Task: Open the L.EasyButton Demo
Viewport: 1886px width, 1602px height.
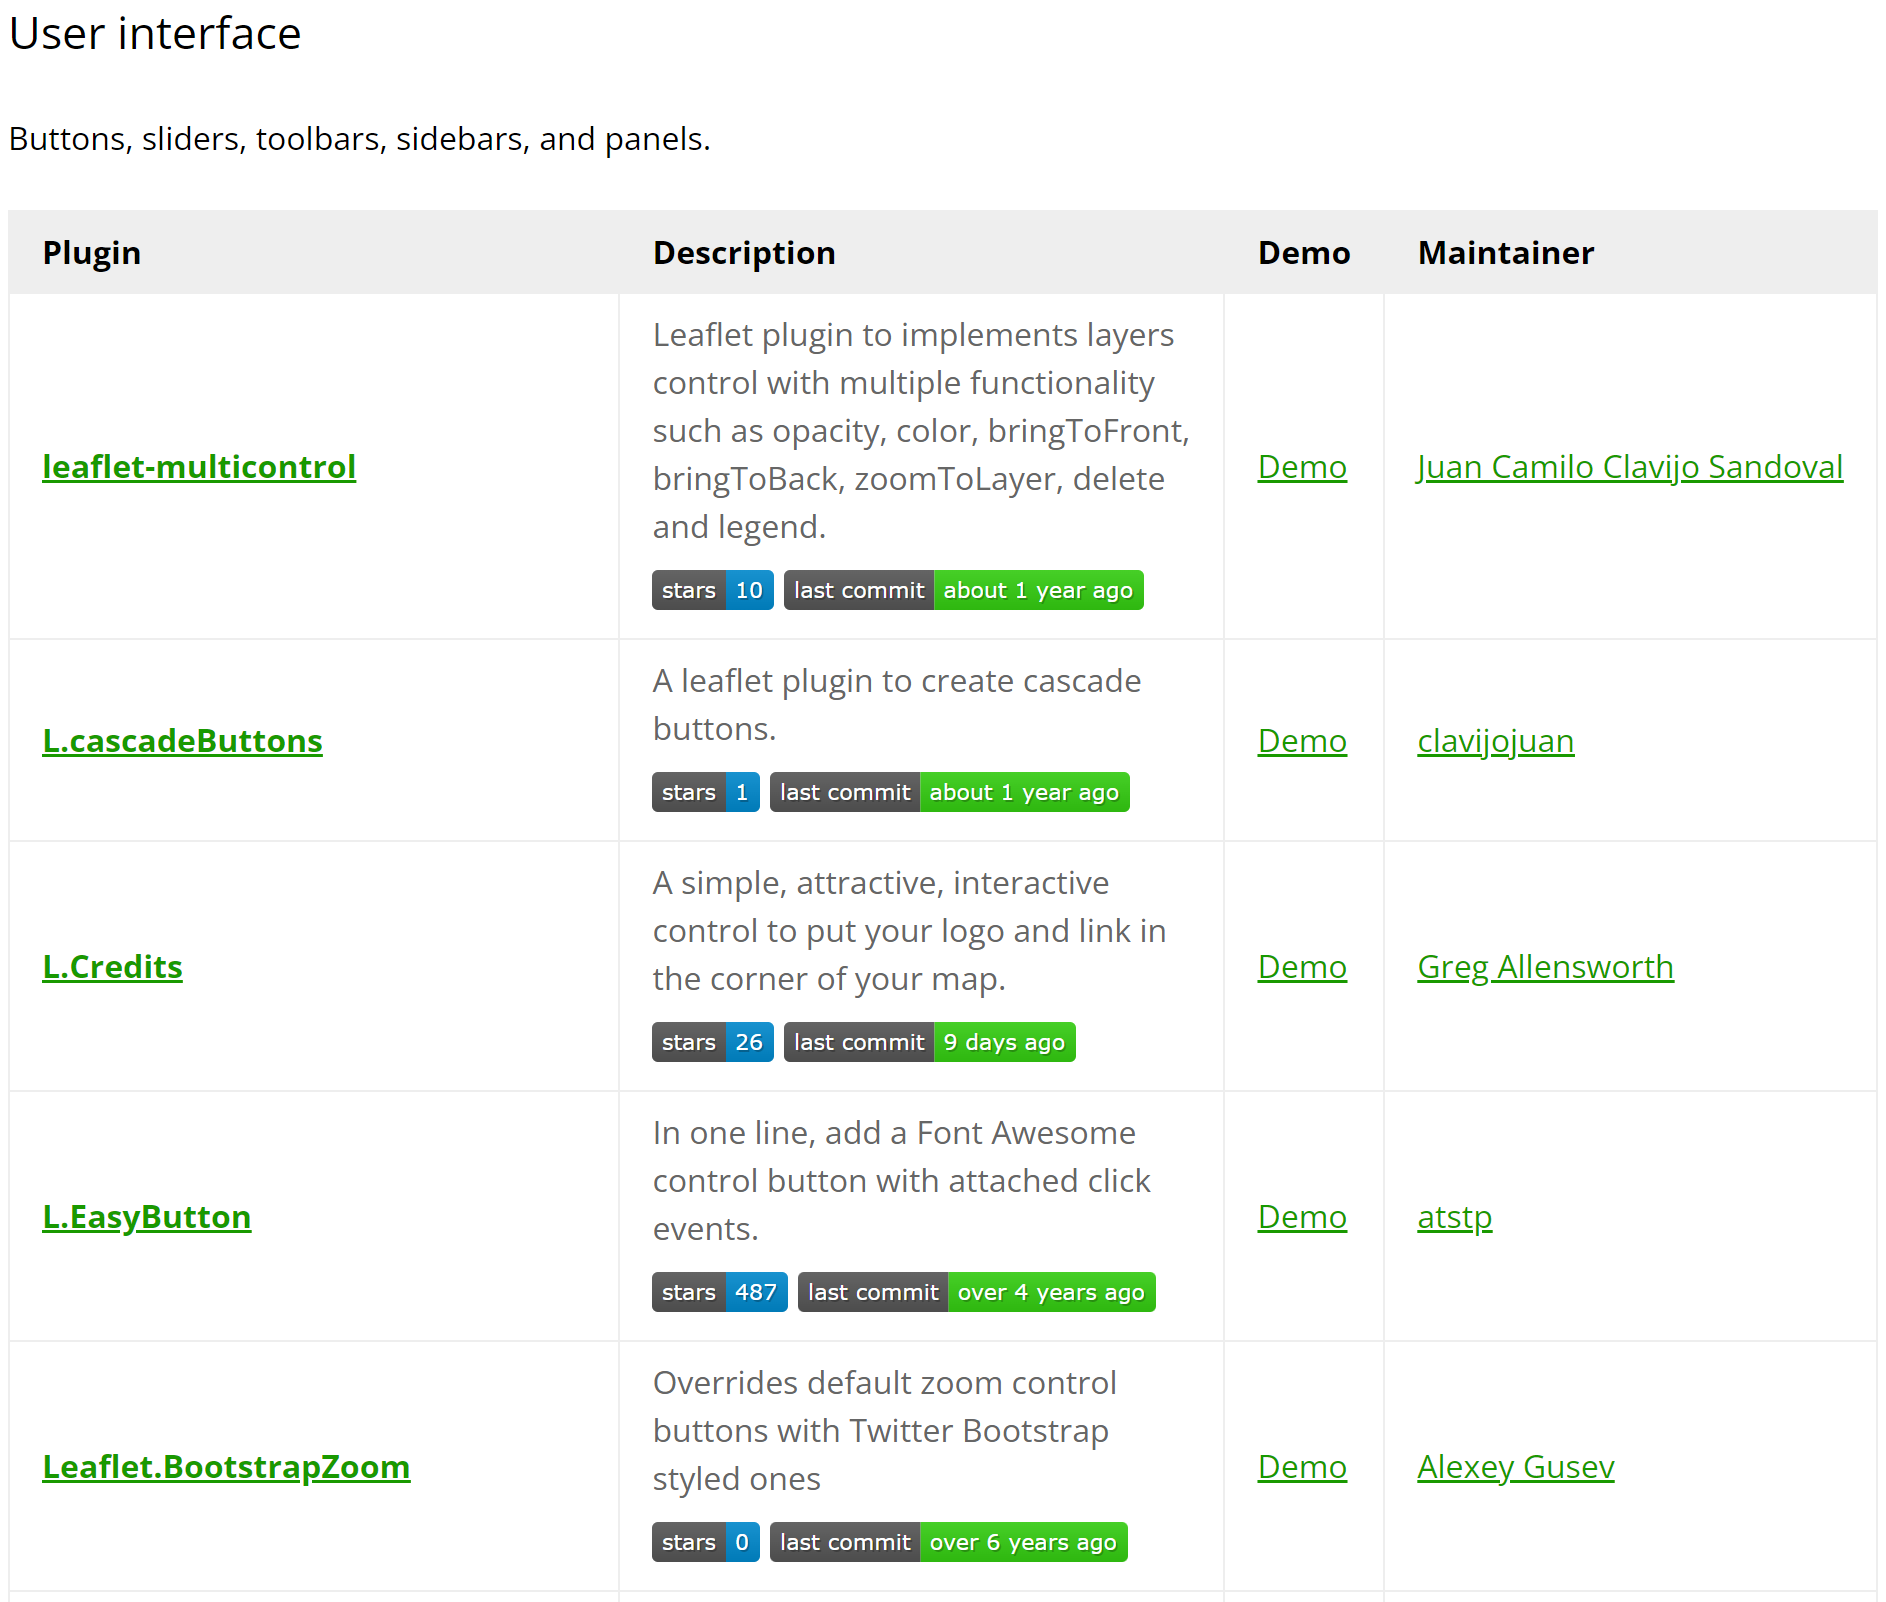Action: click(x=1301, y=1217)
